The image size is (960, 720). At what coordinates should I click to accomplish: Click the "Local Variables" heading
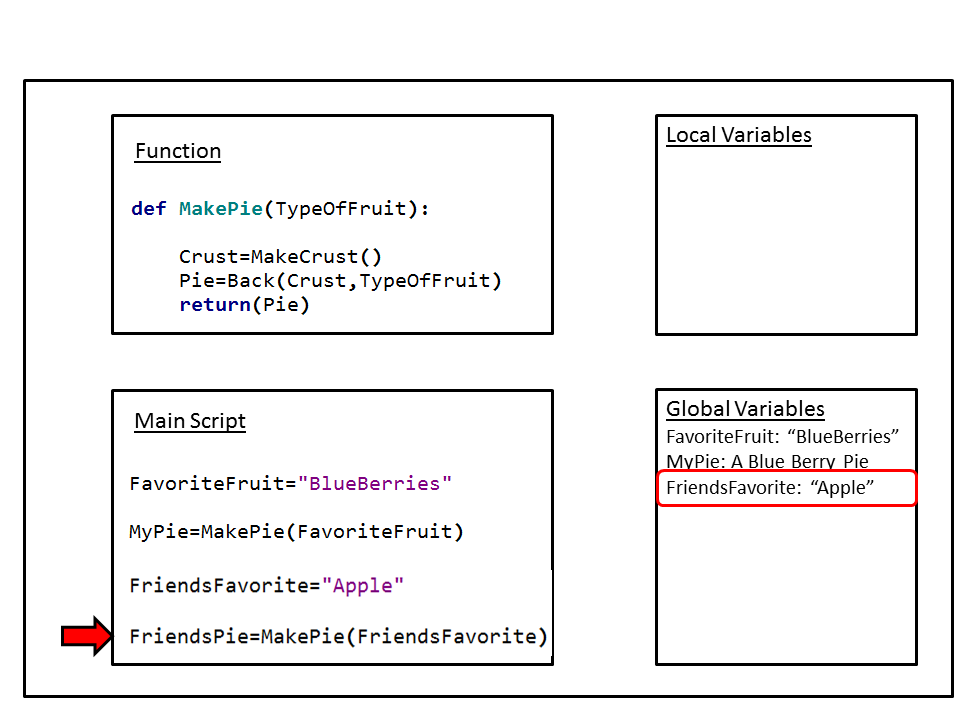738,135
